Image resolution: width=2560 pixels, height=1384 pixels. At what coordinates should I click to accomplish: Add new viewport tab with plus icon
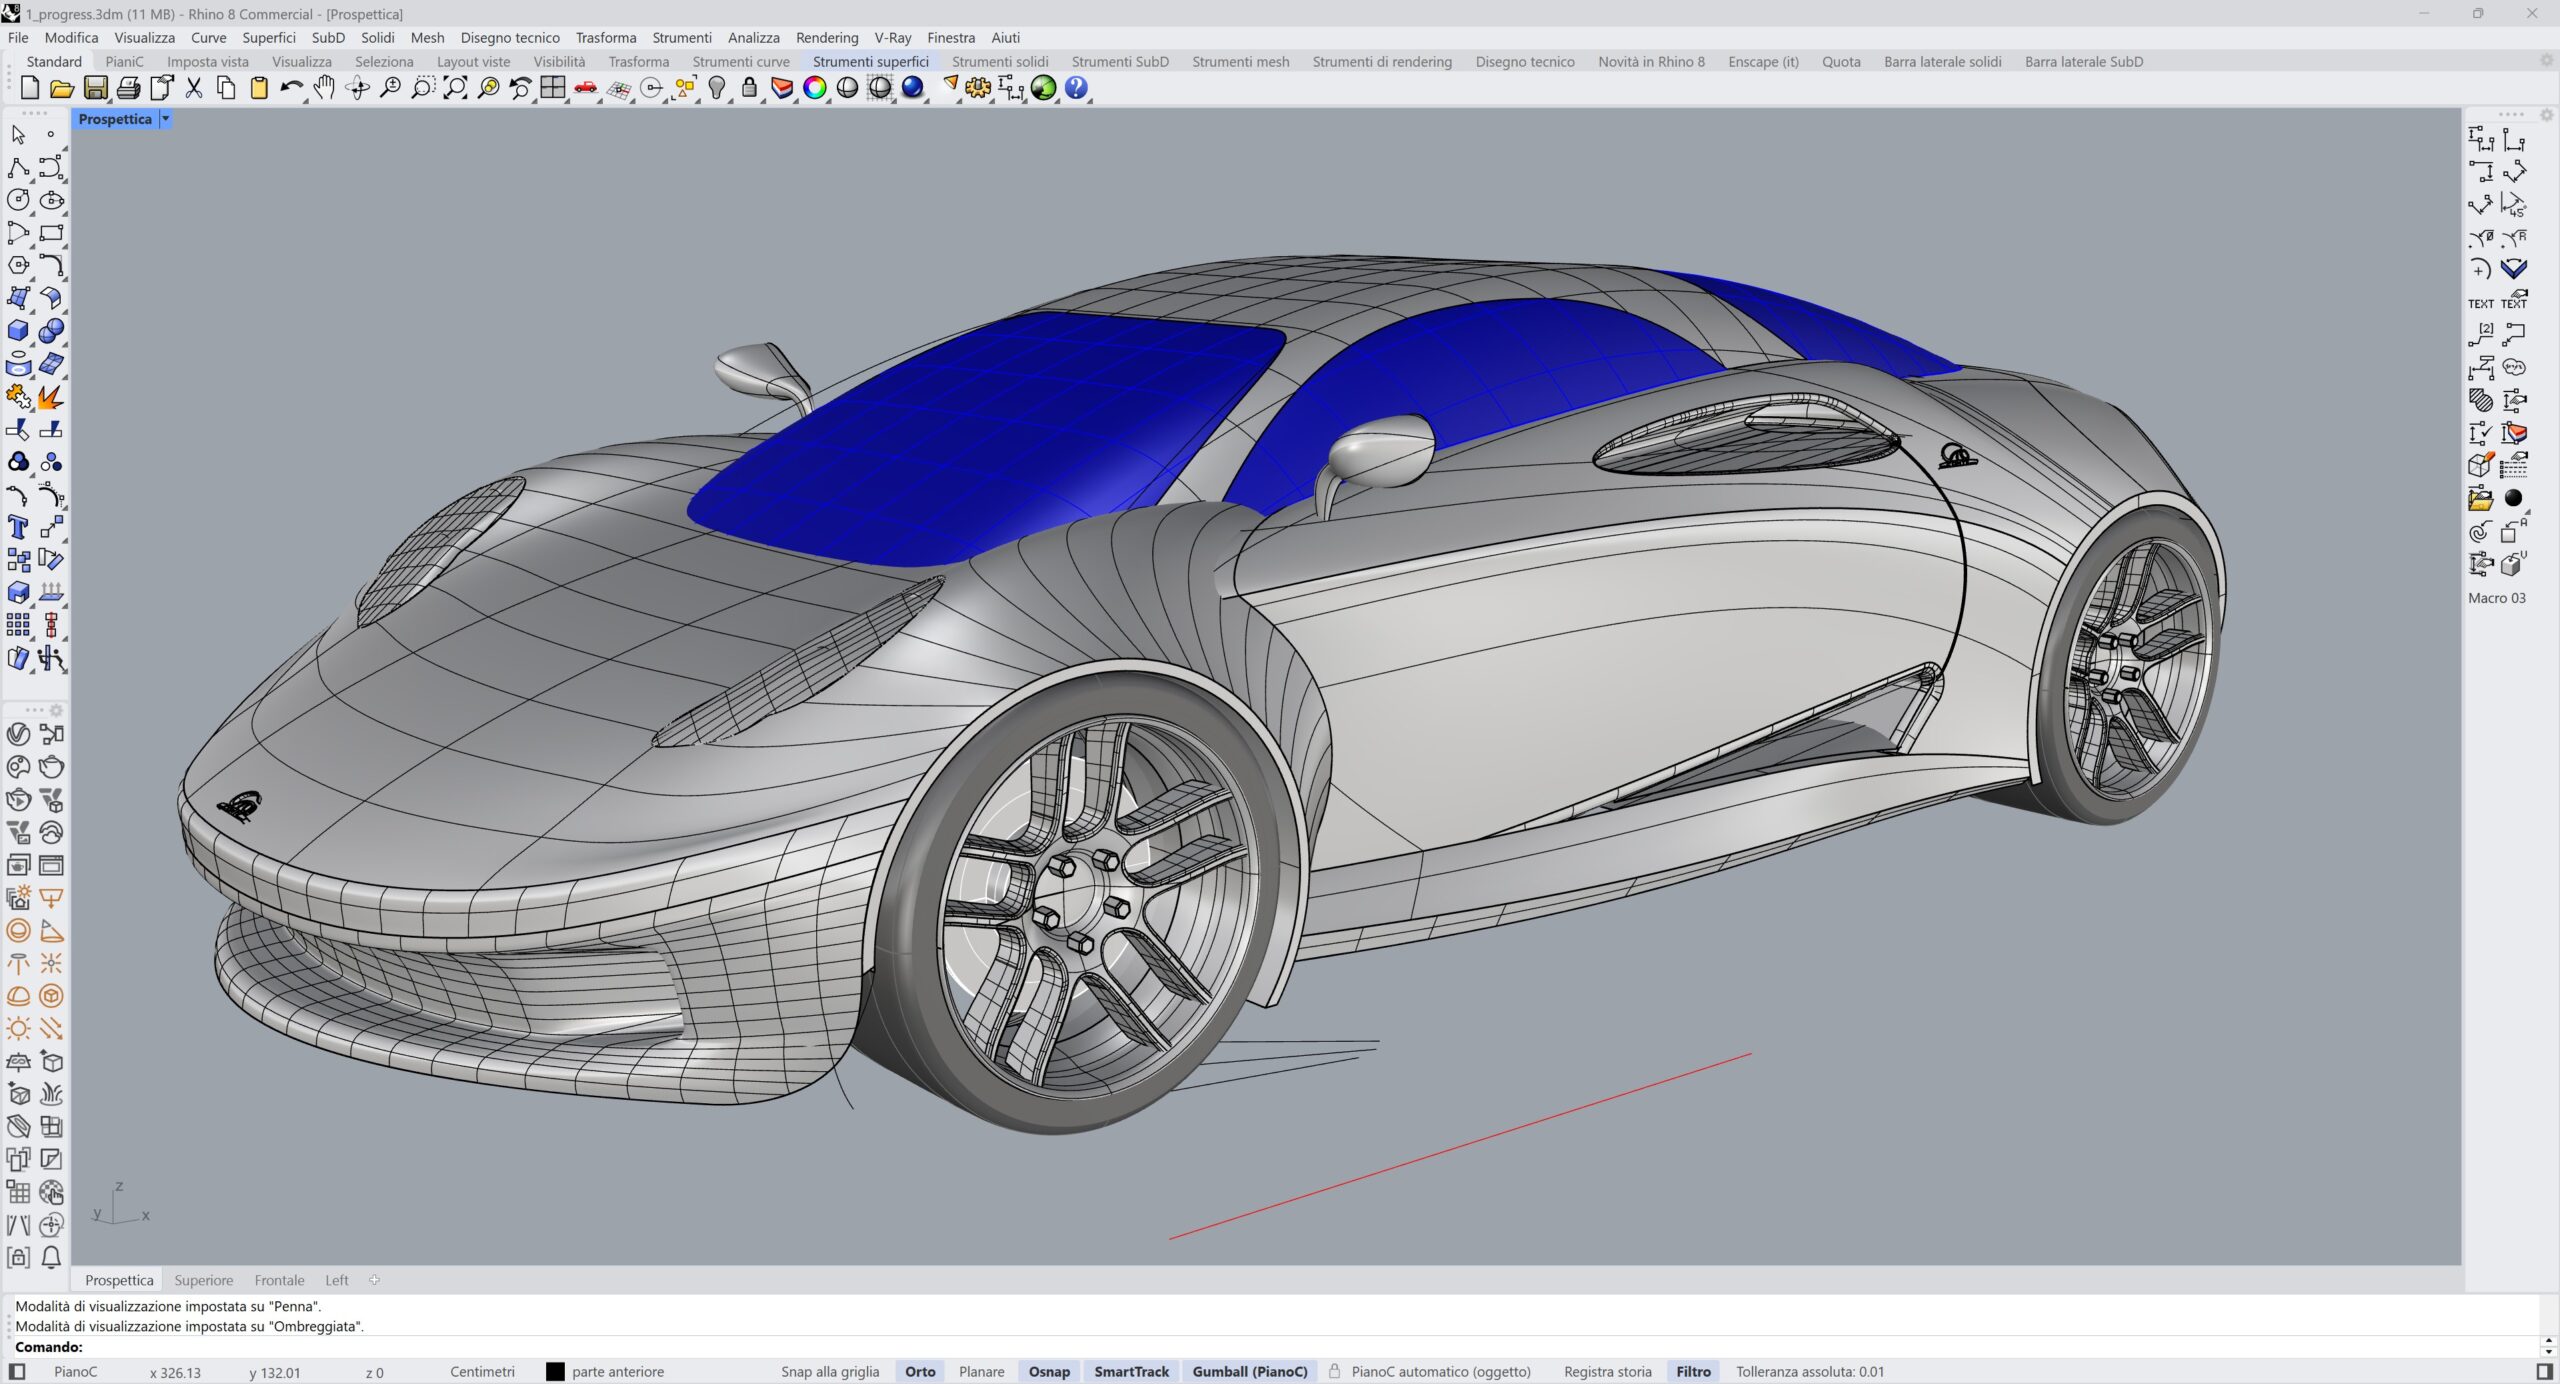pos(374,1280)
